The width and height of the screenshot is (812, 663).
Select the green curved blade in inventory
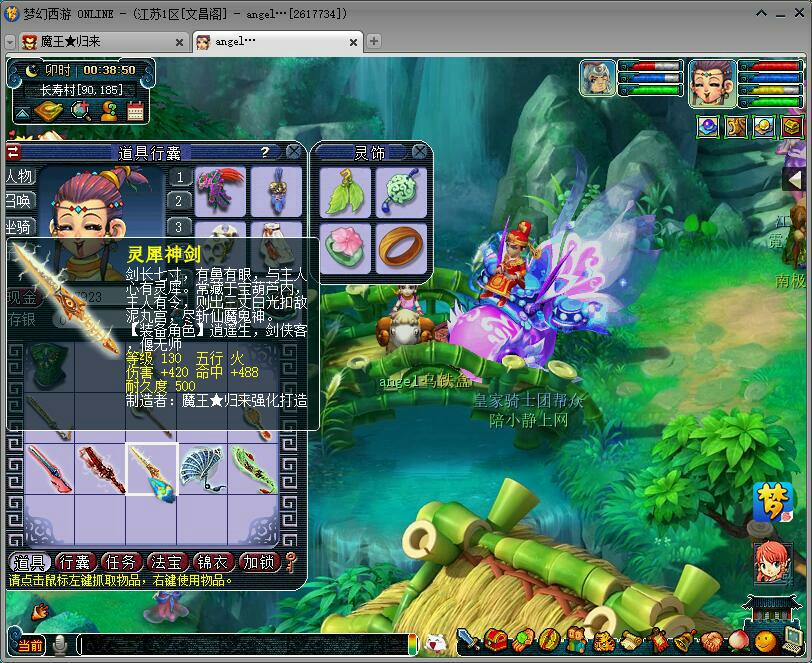(253, 469)
